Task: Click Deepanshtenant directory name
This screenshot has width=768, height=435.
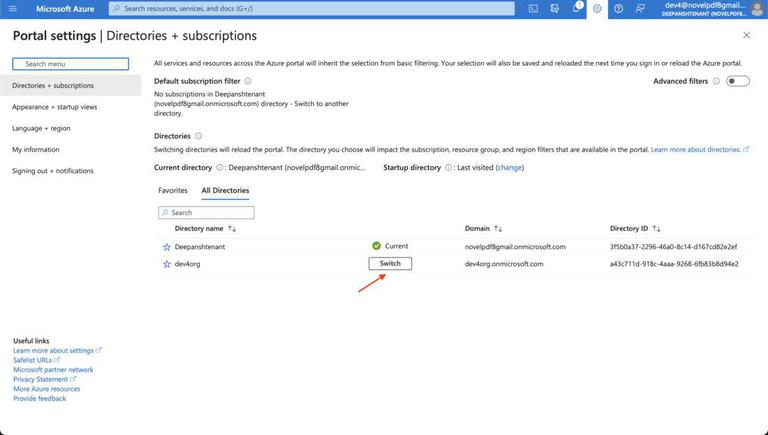Action: (x=200, y=247)
